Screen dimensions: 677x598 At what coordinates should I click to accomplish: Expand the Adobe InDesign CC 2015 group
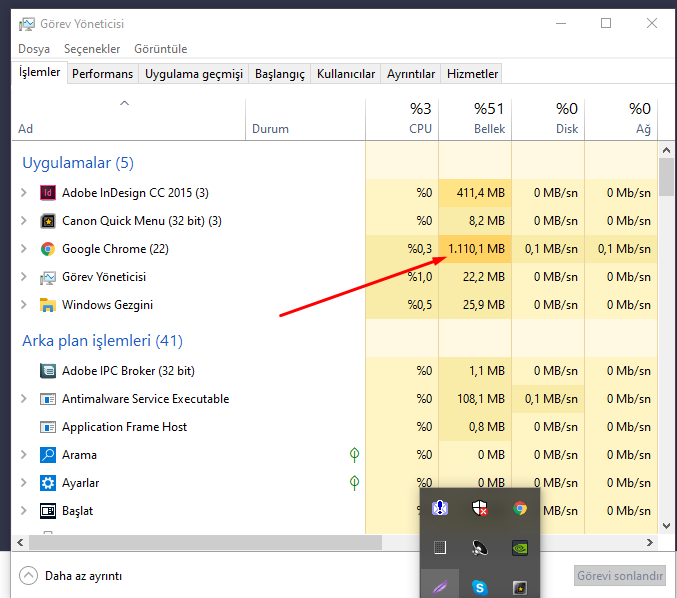click(x=24, y=193)
